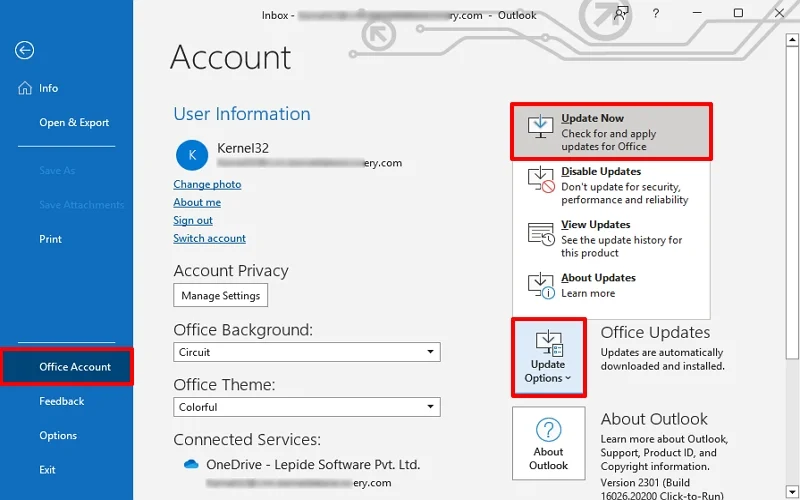The image size is (800, 500).
Task: Click the vertical scrollbar thumb
Action: 792,202
